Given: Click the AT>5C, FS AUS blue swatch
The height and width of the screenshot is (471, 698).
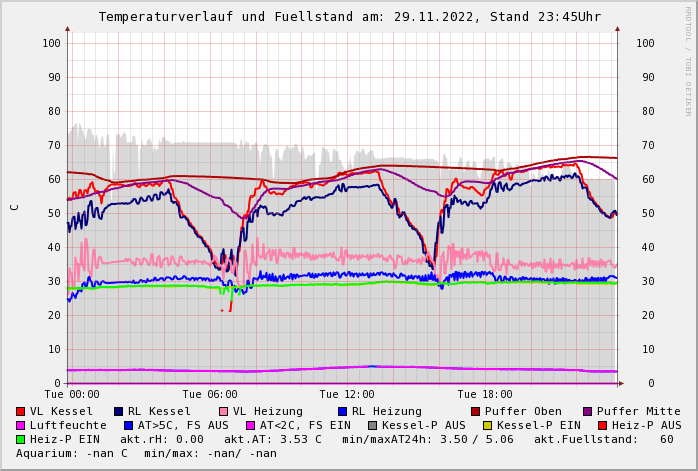Looking at the screenshot, I should (x=129, y=426).
